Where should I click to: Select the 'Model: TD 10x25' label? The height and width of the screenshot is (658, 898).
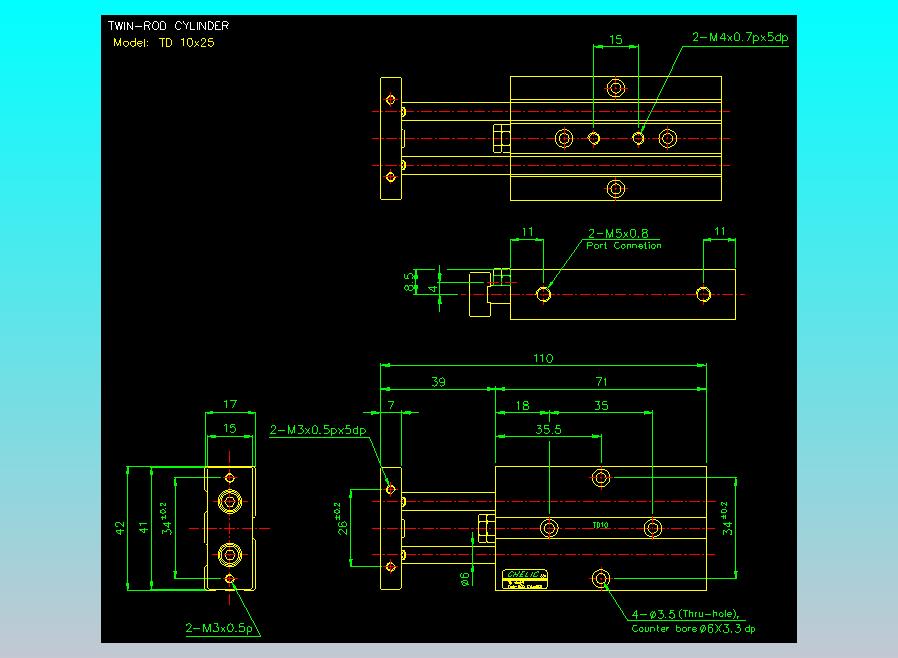tap(164, 43)
